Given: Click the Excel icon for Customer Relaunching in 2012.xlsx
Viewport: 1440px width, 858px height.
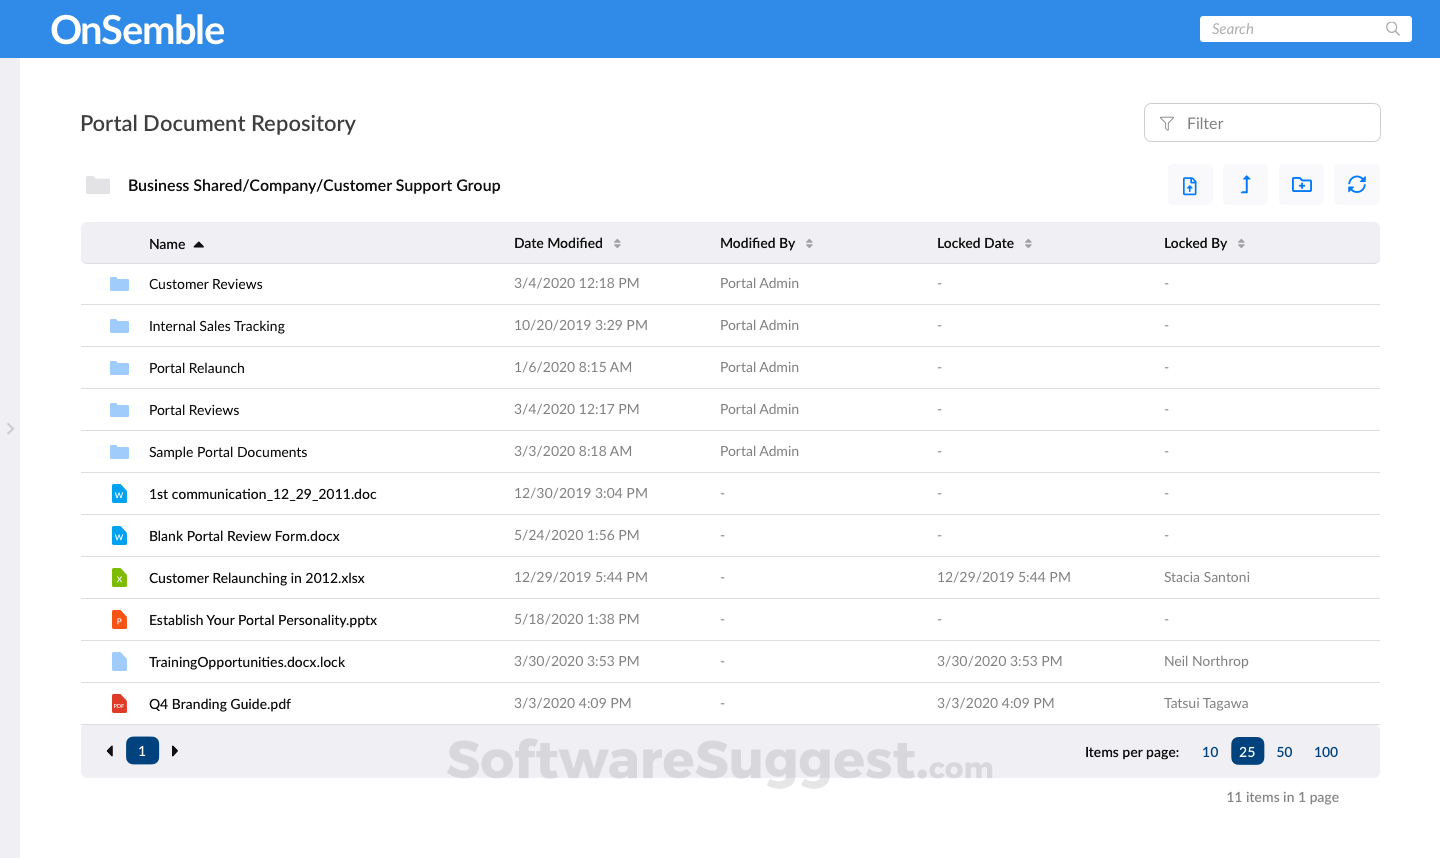Looking at the screenshot, I should [x=119, y=577].
